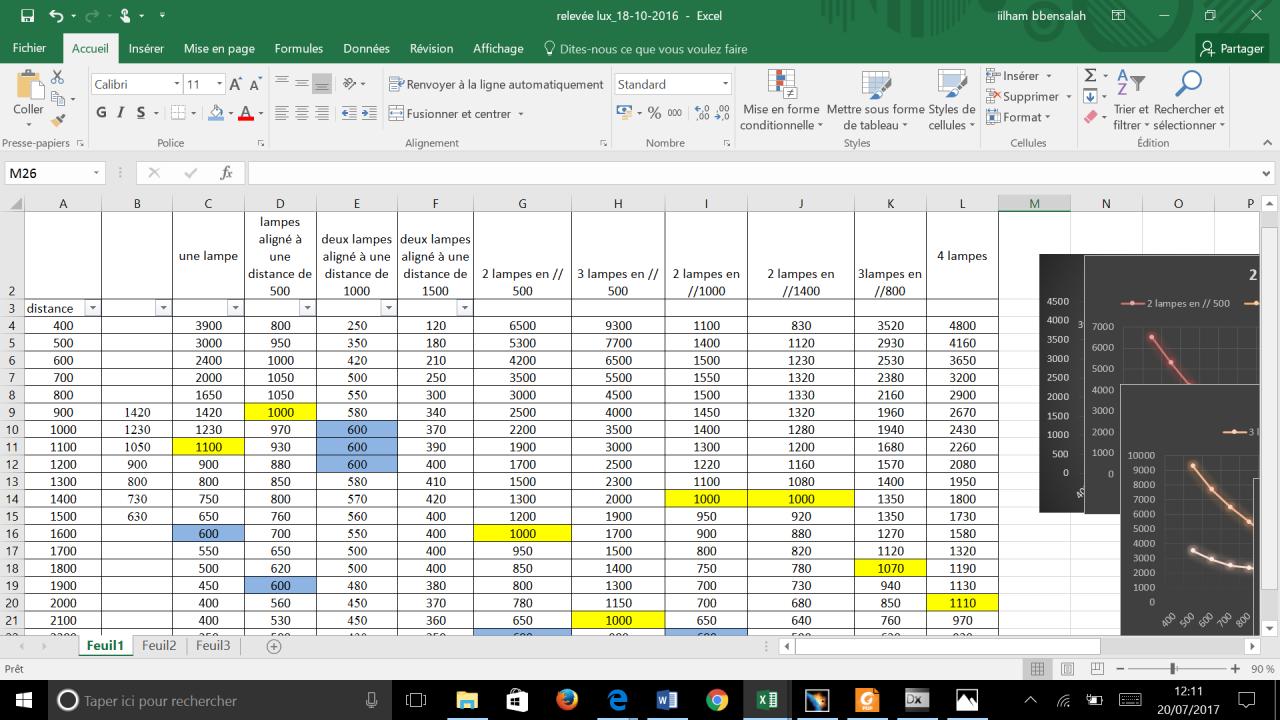Click the Cut scissors icon

point(58,78)
